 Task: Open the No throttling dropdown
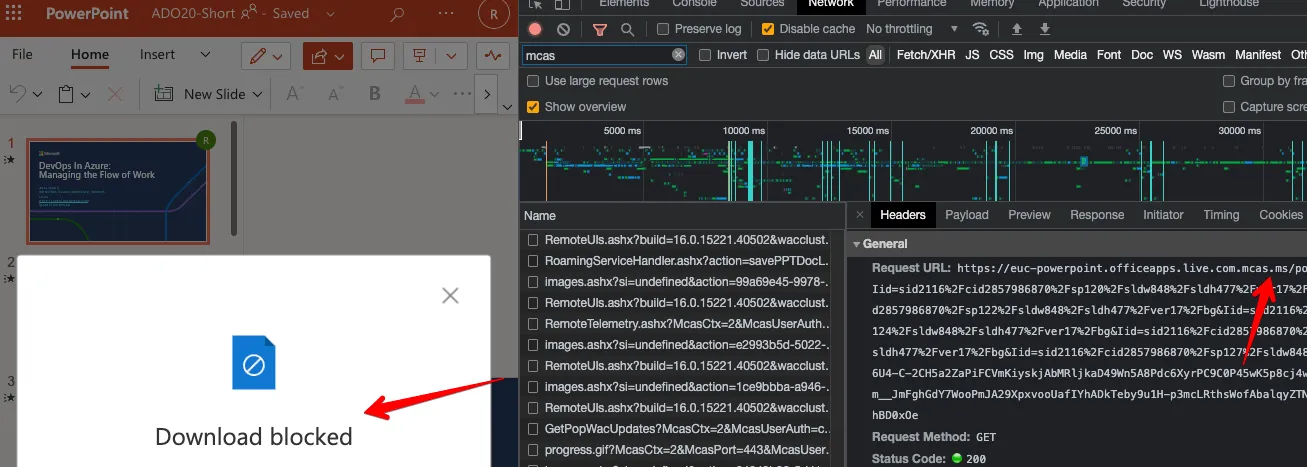click(912, 30)
